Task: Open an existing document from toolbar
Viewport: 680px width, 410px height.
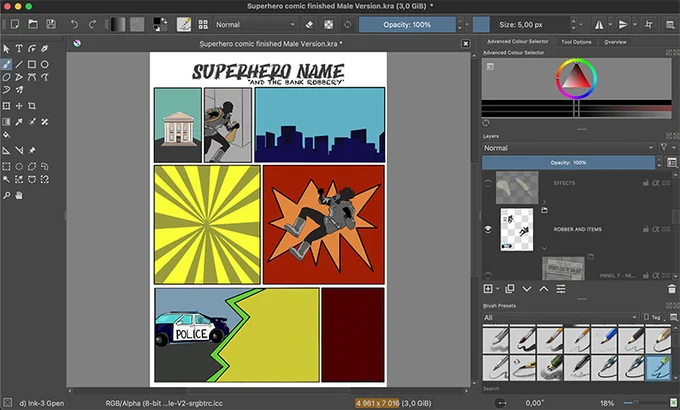Action: [x=33, y=24]
